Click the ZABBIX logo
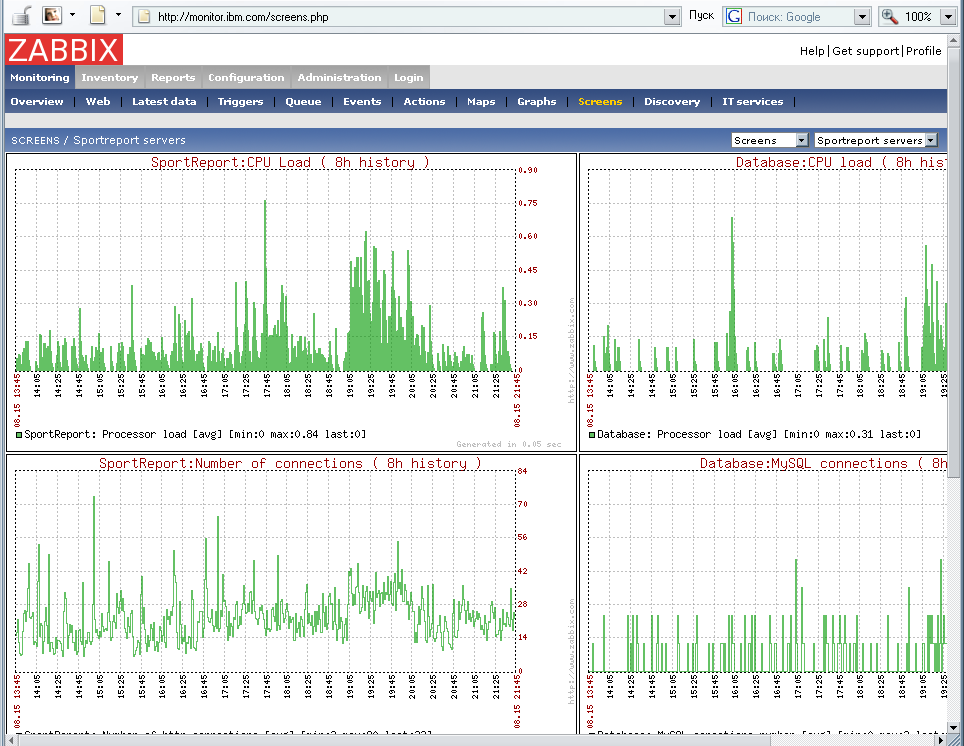This screenshot has height=746, width=964. point(64,50)
